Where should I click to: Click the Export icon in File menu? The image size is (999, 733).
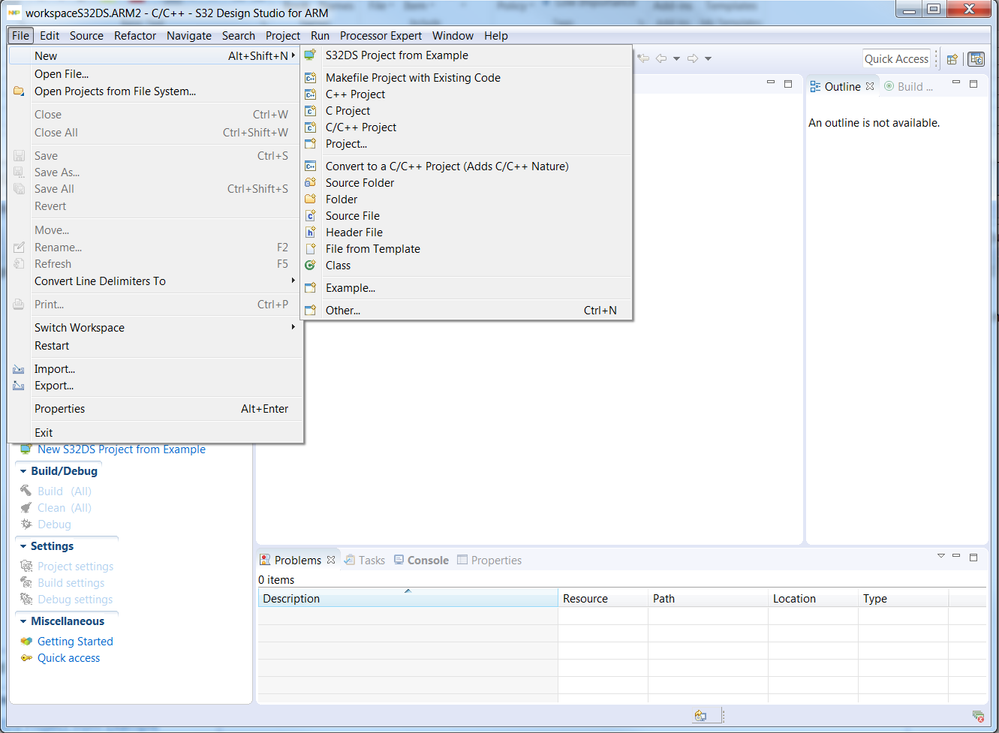click(18, 386)
